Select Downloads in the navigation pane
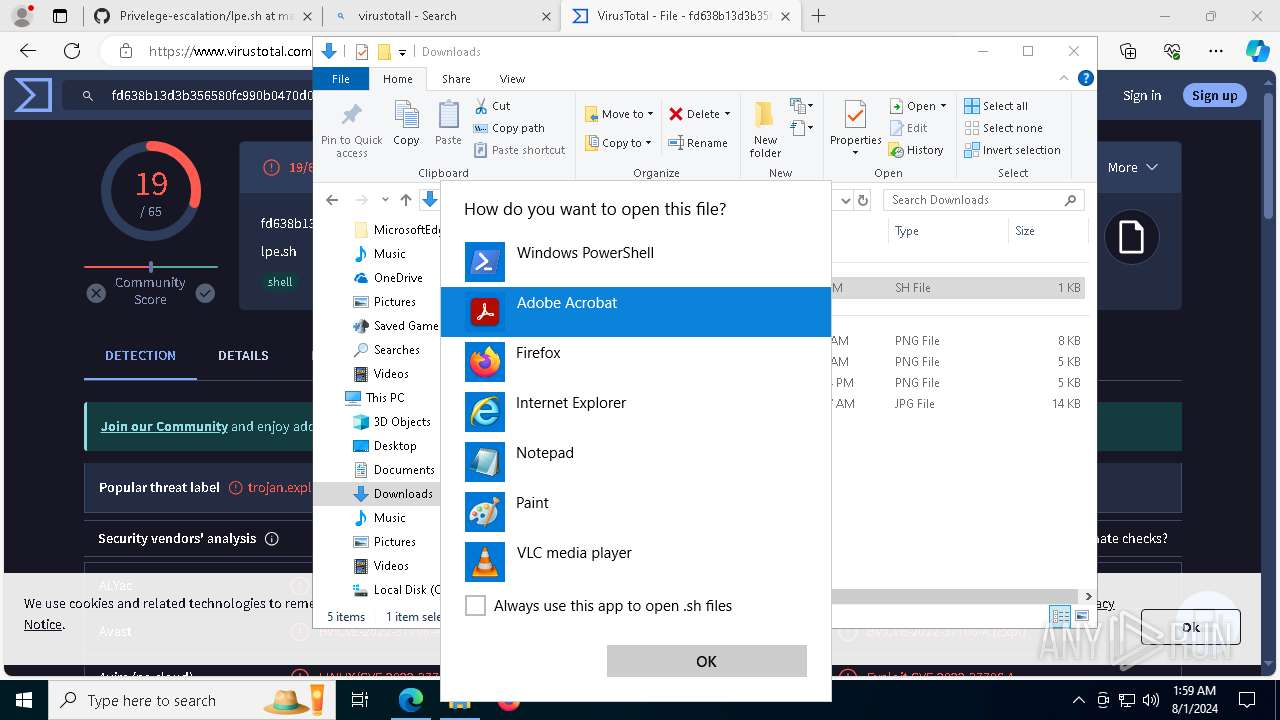The width and height of the screenshot is (1280, 720). (x=393, y=494)
